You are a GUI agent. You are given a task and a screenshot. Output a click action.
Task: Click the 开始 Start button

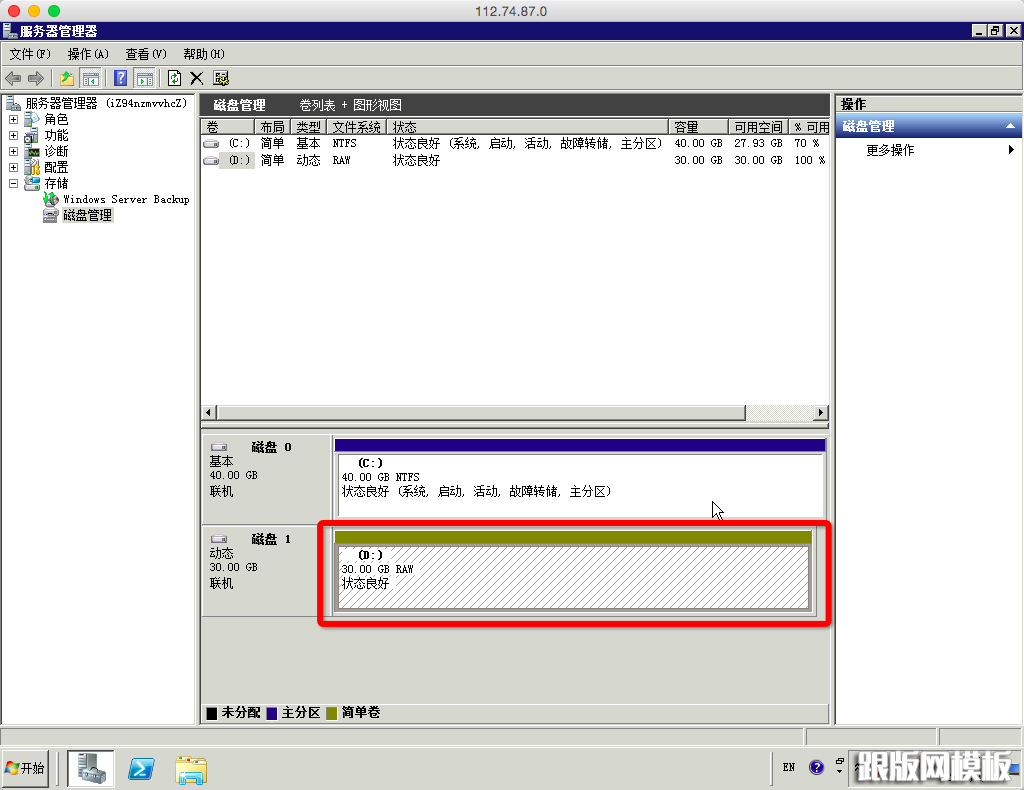(x=26, y=768)
